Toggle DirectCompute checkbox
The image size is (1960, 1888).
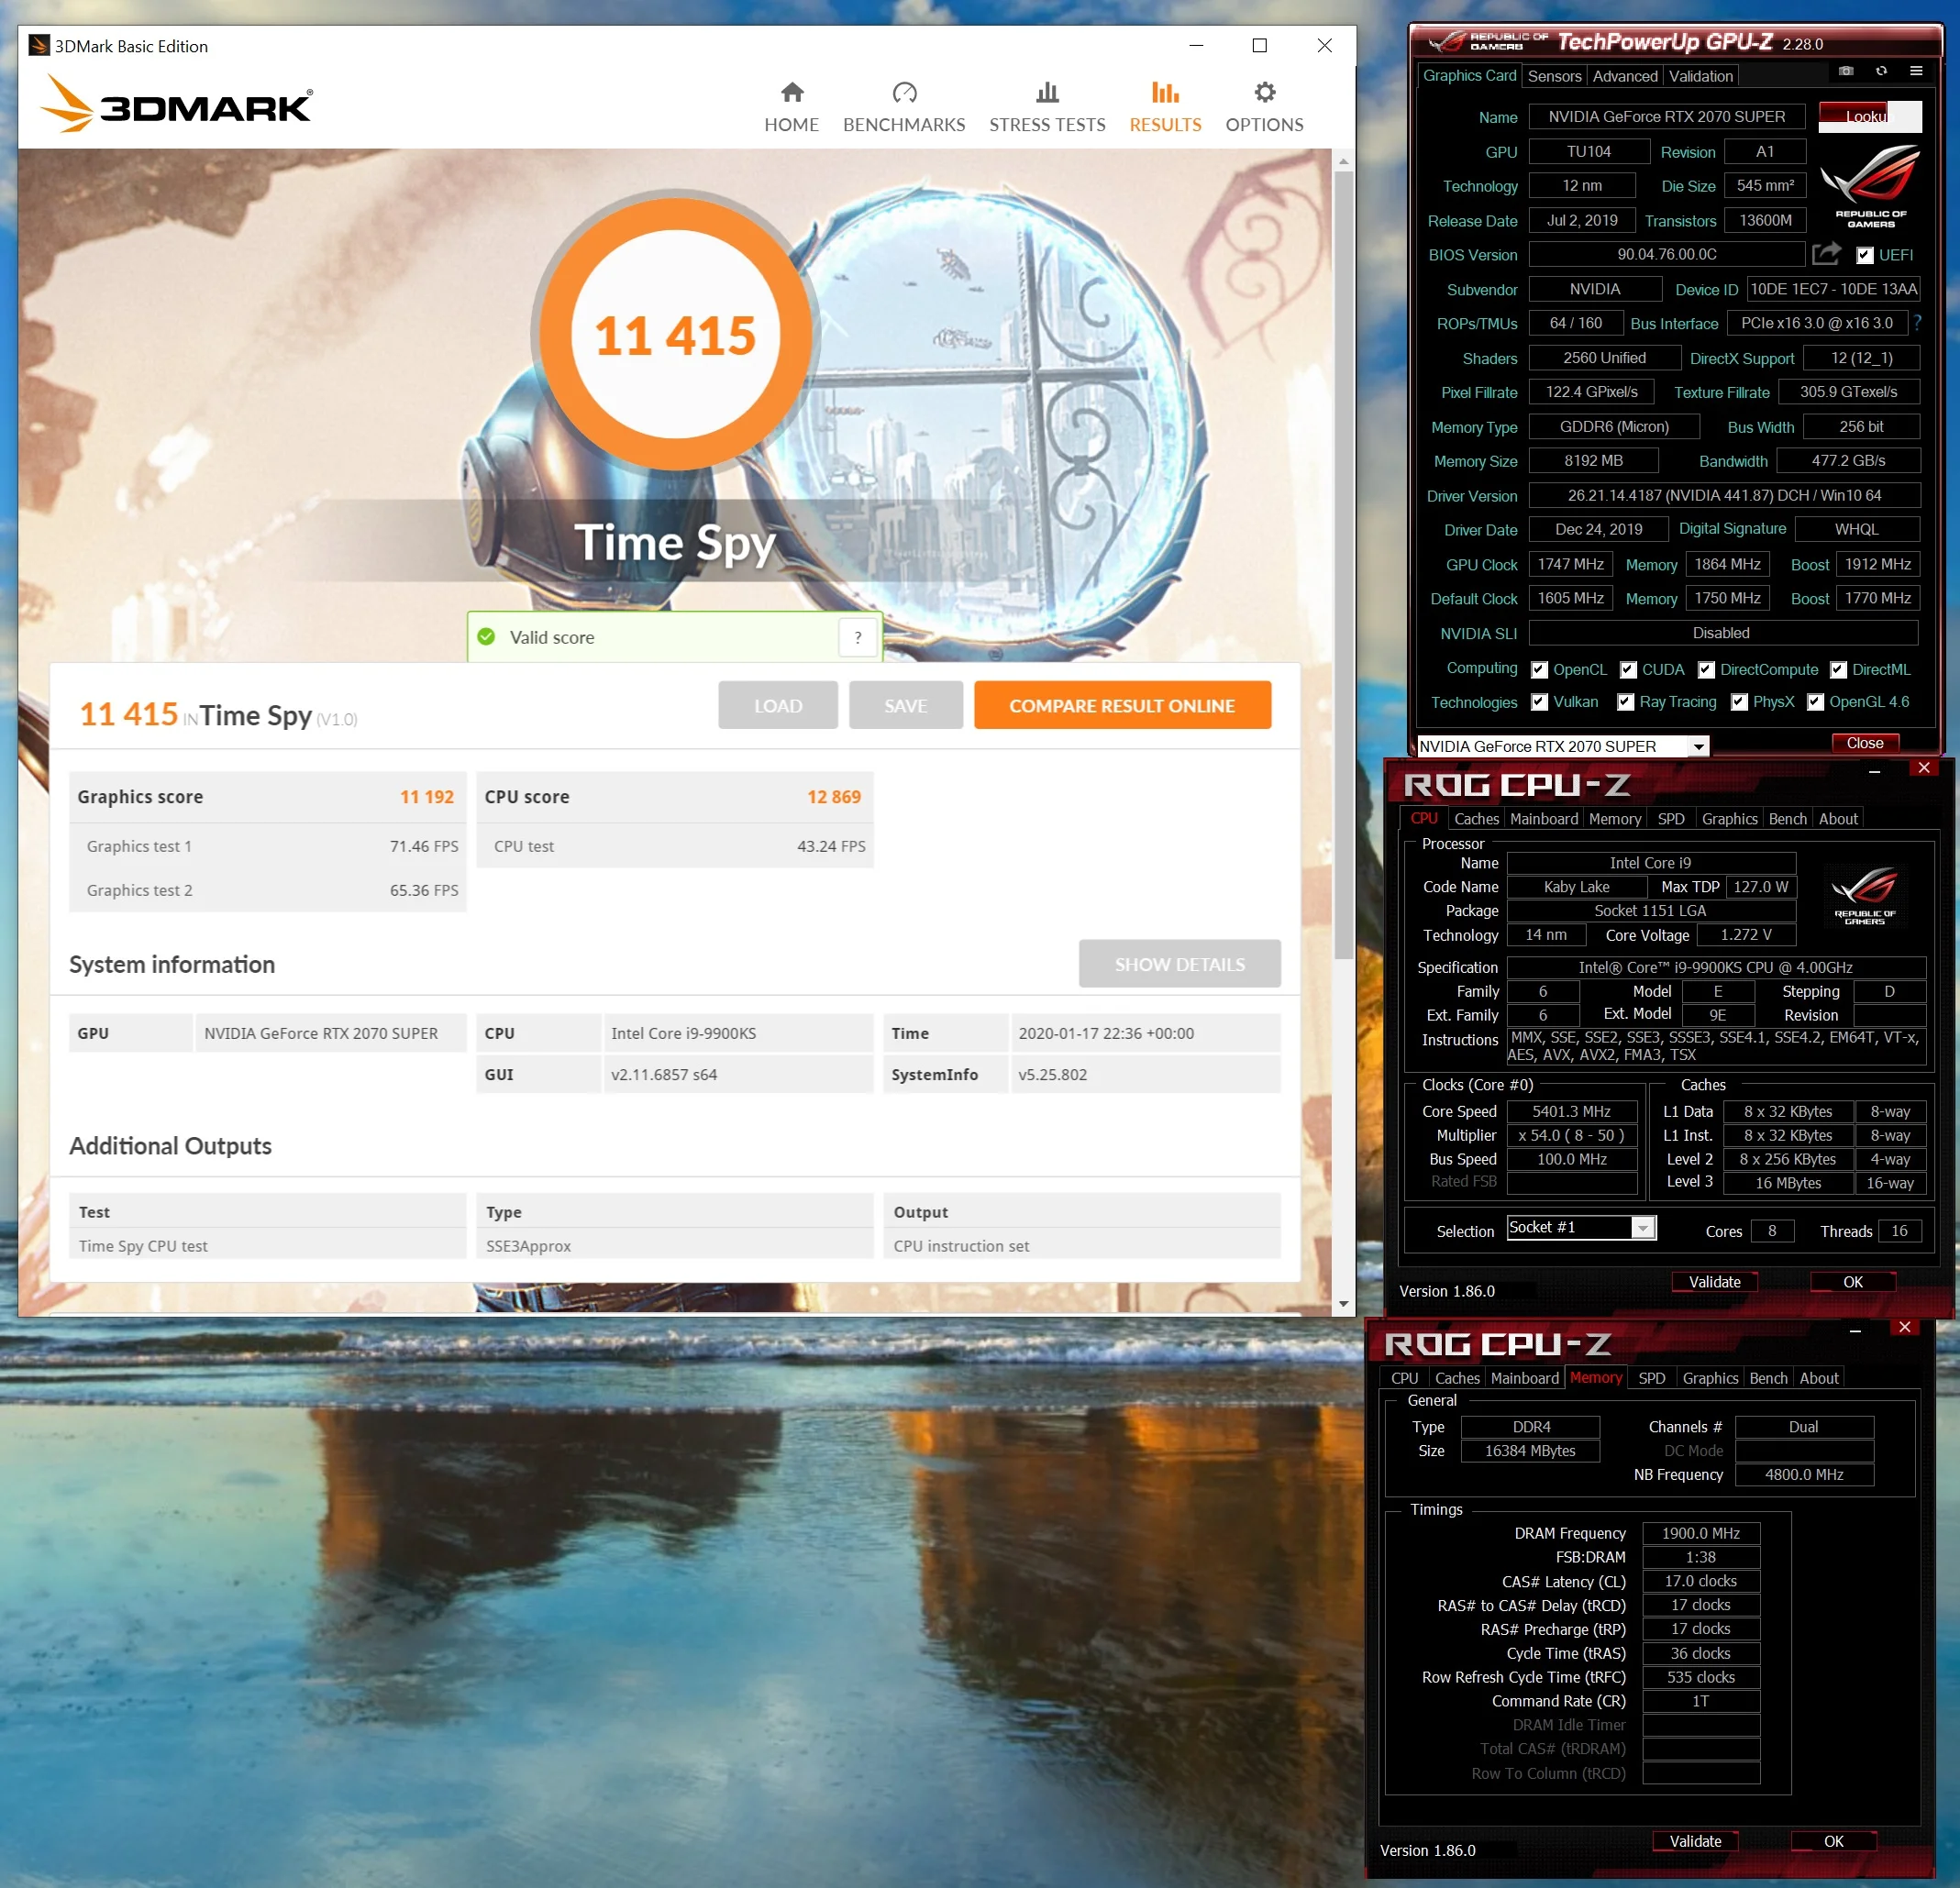[x=1707, y=670]
